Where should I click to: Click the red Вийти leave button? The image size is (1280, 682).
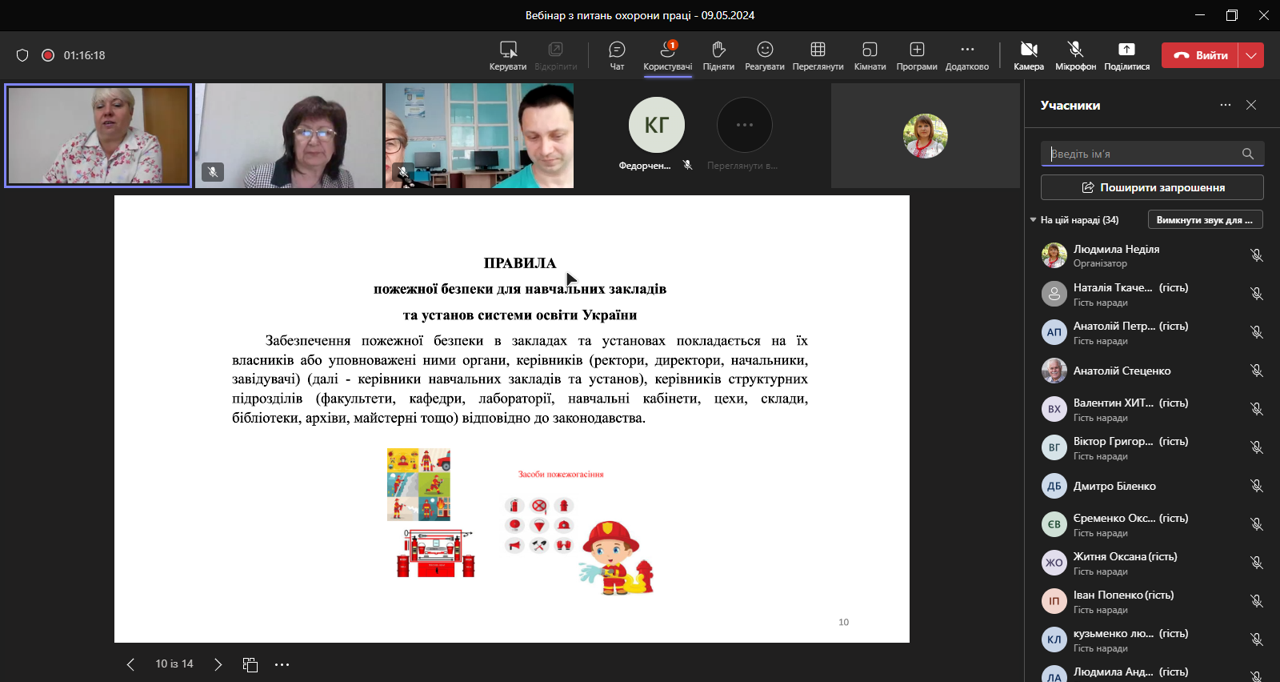pyautogui.click(x=1200, y=55)
